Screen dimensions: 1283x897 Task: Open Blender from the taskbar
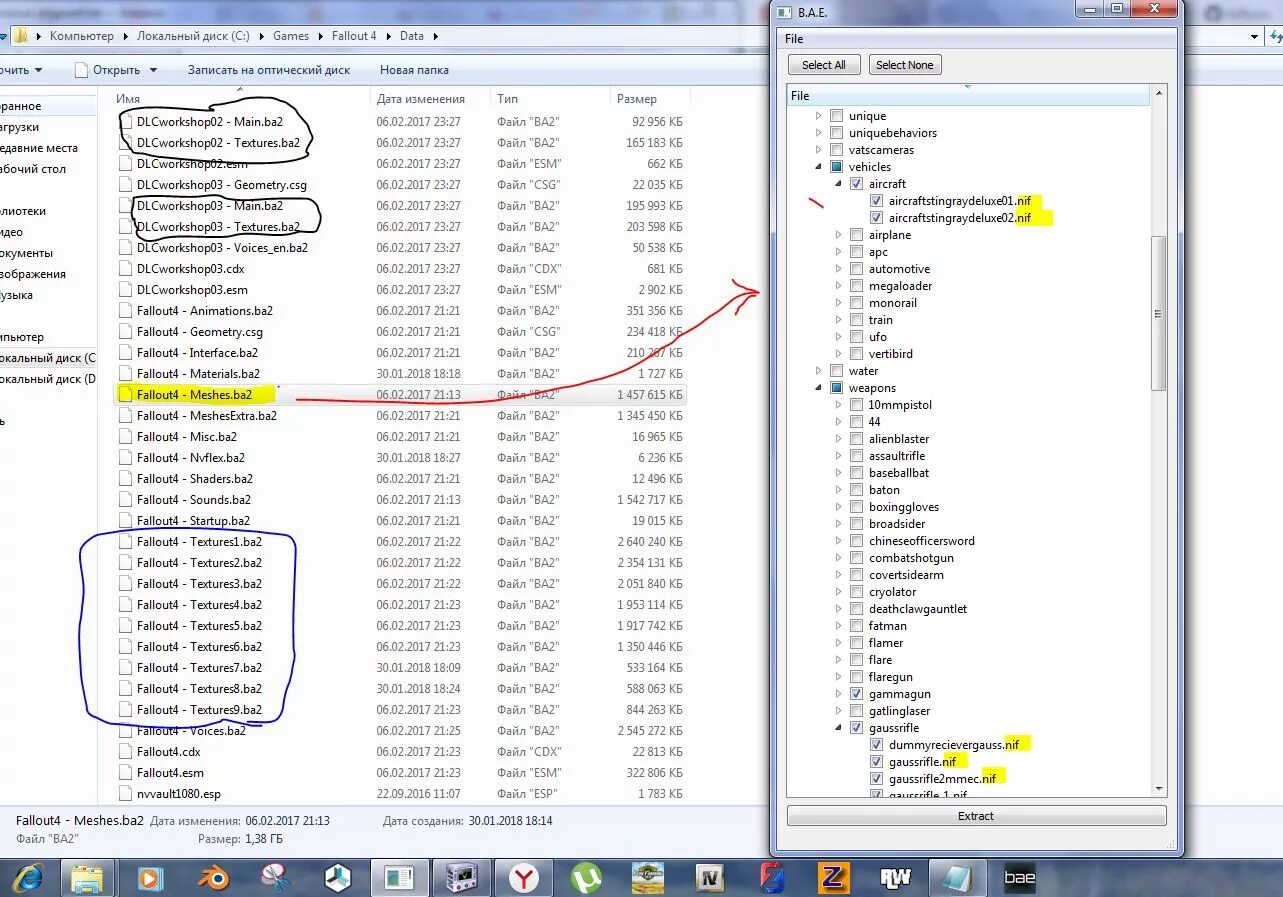click(212, 878)
